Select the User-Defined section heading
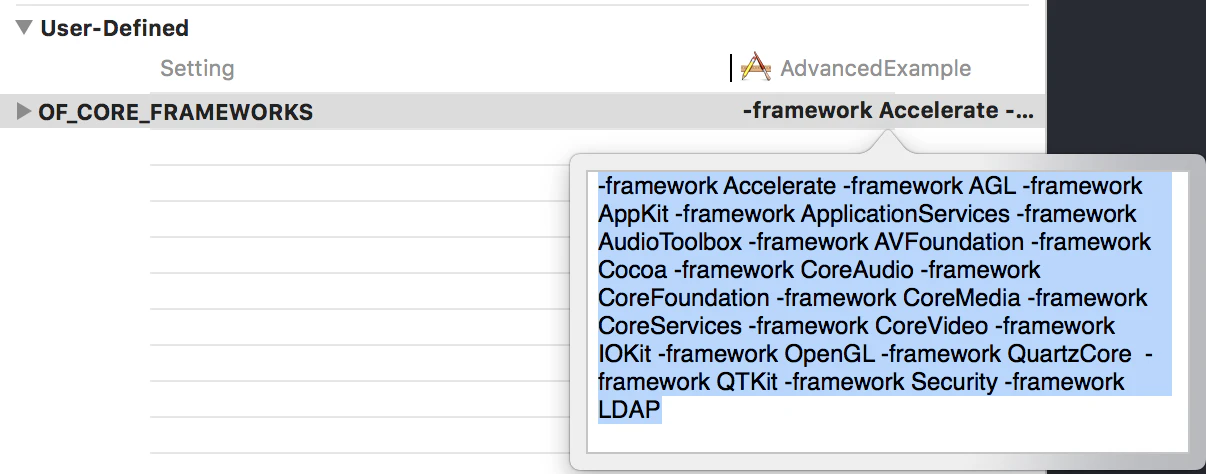This screenshot has width=1206, height=474. coord(114,28)
